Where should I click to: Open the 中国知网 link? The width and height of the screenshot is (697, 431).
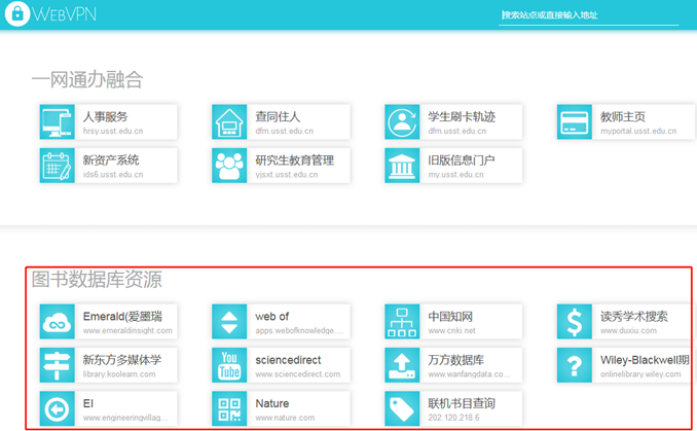click(x=453, y=322)
